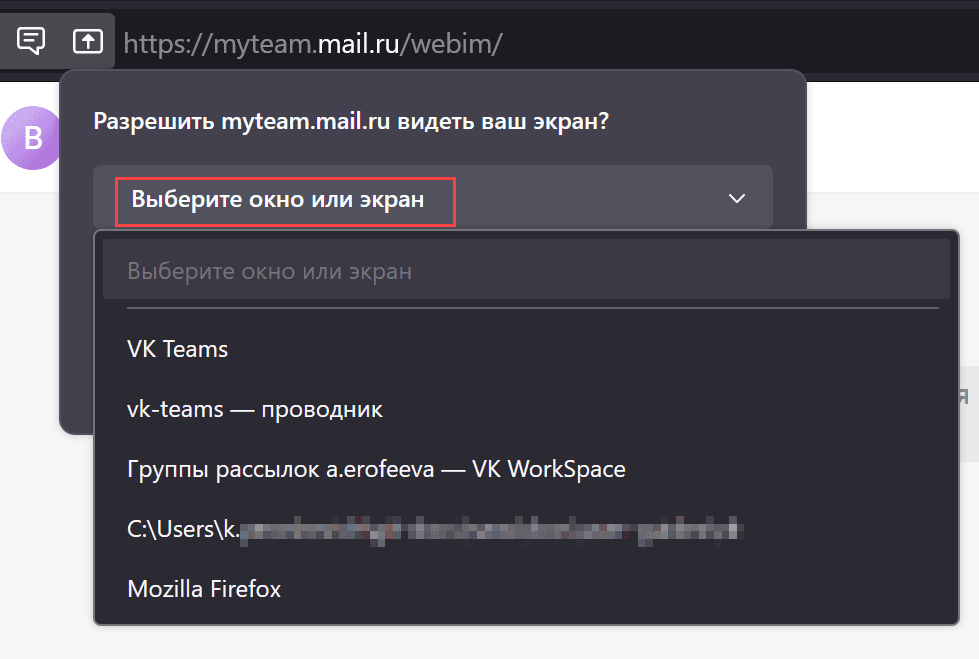The width and height of the screenshot is (979, 659).
Task: Choose "Mozilla Firefox" from the list
Action: [x=526, y=589]
